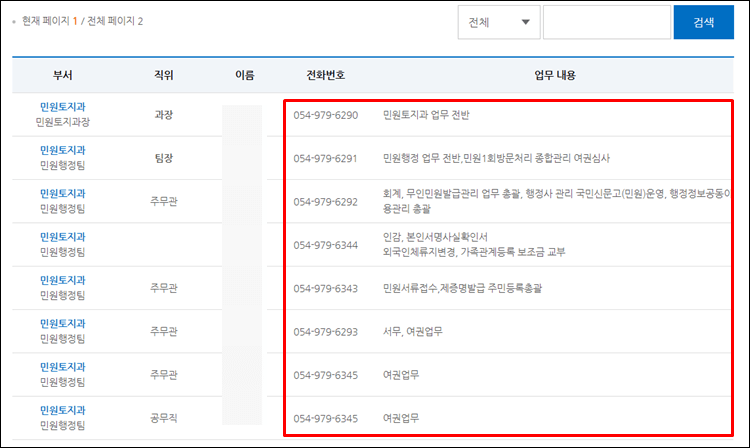Open 민원토지과 link in the 공무직 row
The image size is (750, 448).
pyautogui.click(x=63, y=410)
